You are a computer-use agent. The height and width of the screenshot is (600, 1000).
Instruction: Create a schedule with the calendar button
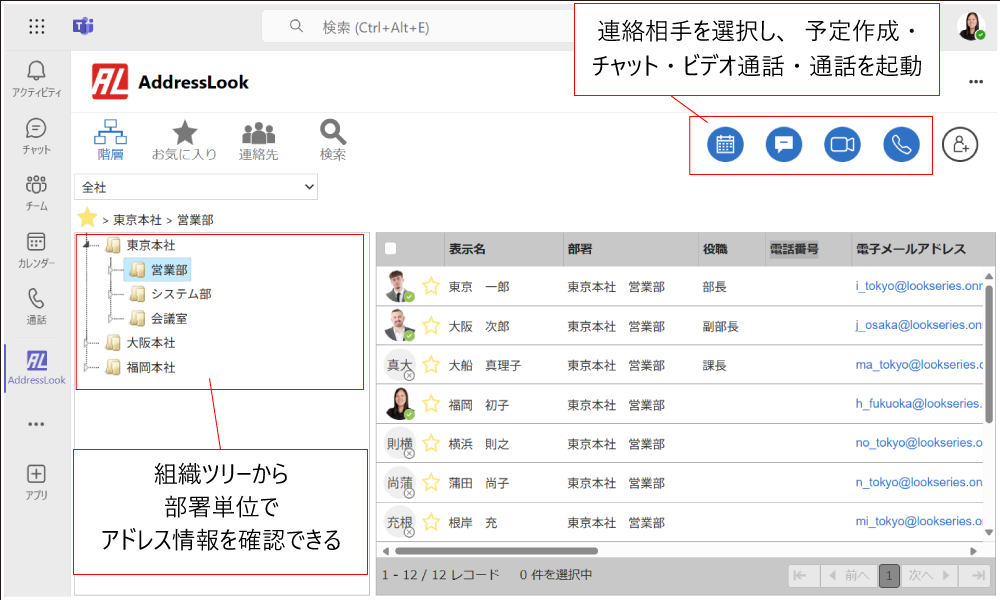[725, 145]
